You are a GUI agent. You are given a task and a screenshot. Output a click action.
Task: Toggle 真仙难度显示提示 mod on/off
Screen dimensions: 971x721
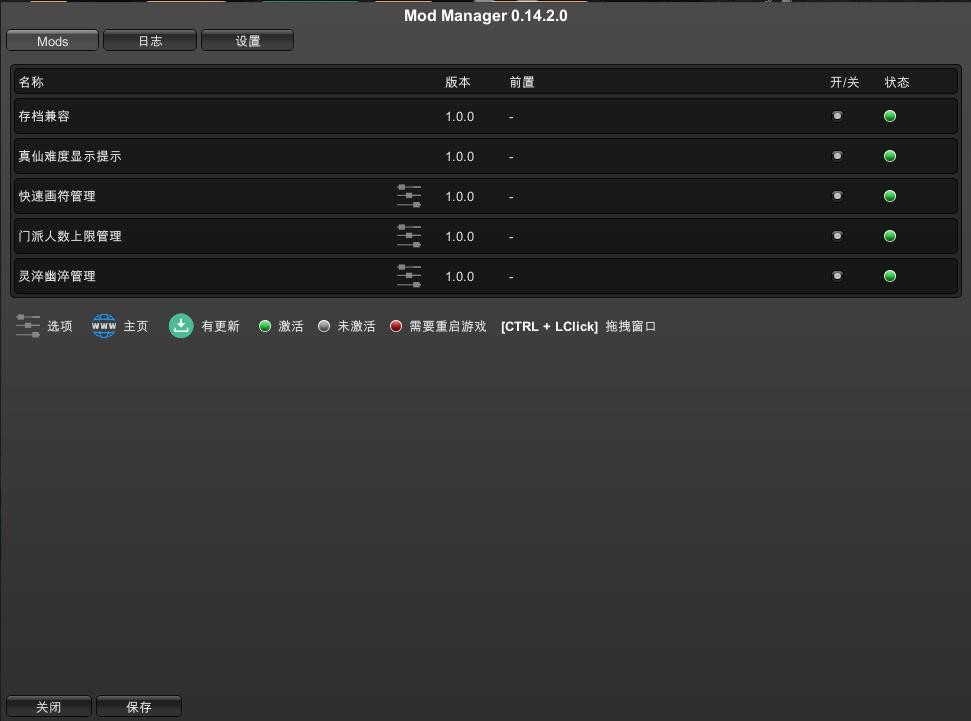(x=837, y=156)
